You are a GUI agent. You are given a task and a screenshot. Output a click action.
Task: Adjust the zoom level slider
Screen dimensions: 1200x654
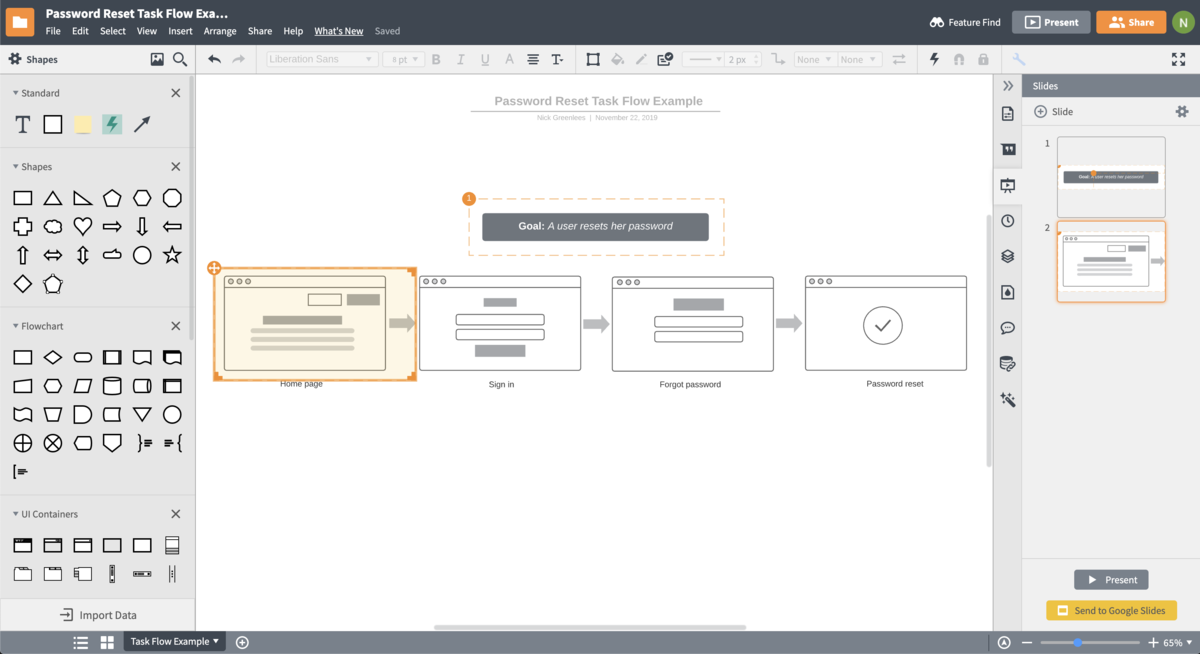(x=1078, y=643)
